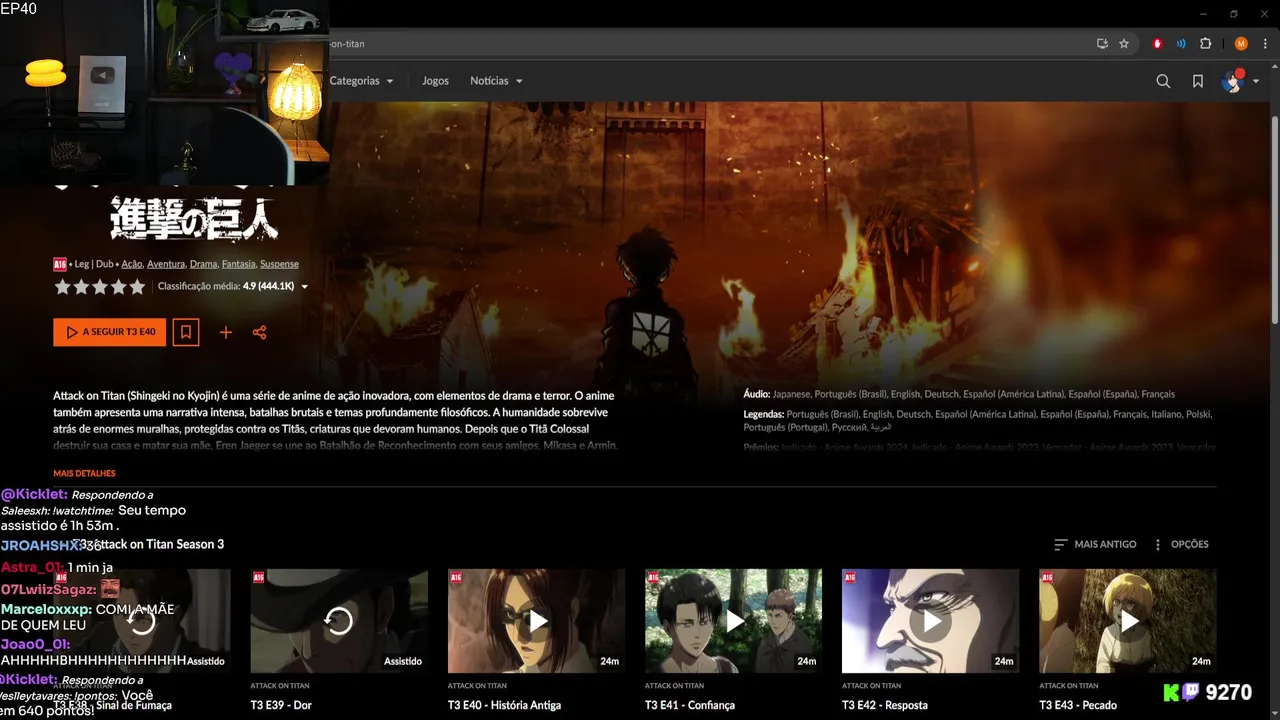Expand the profile avatar dropdown arrow
The image size is (1280, 720).
(x=1256, y=82)
